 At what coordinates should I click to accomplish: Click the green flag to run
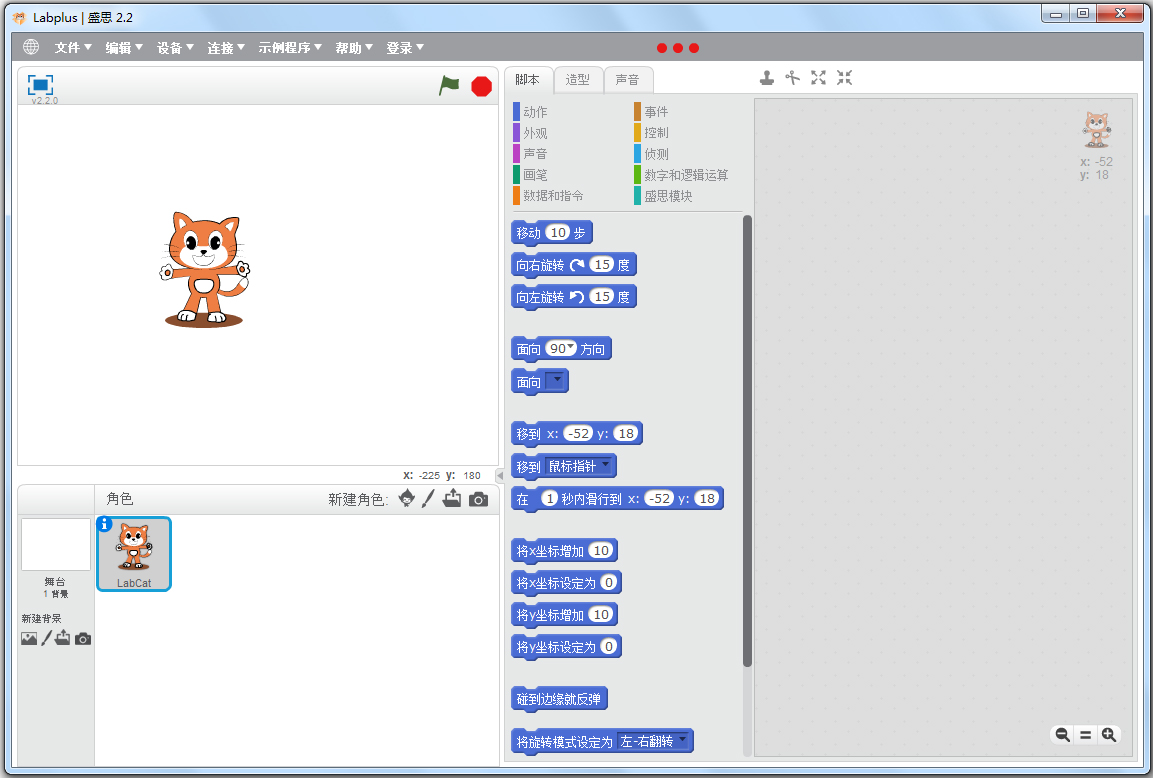(x=449, y=86)
